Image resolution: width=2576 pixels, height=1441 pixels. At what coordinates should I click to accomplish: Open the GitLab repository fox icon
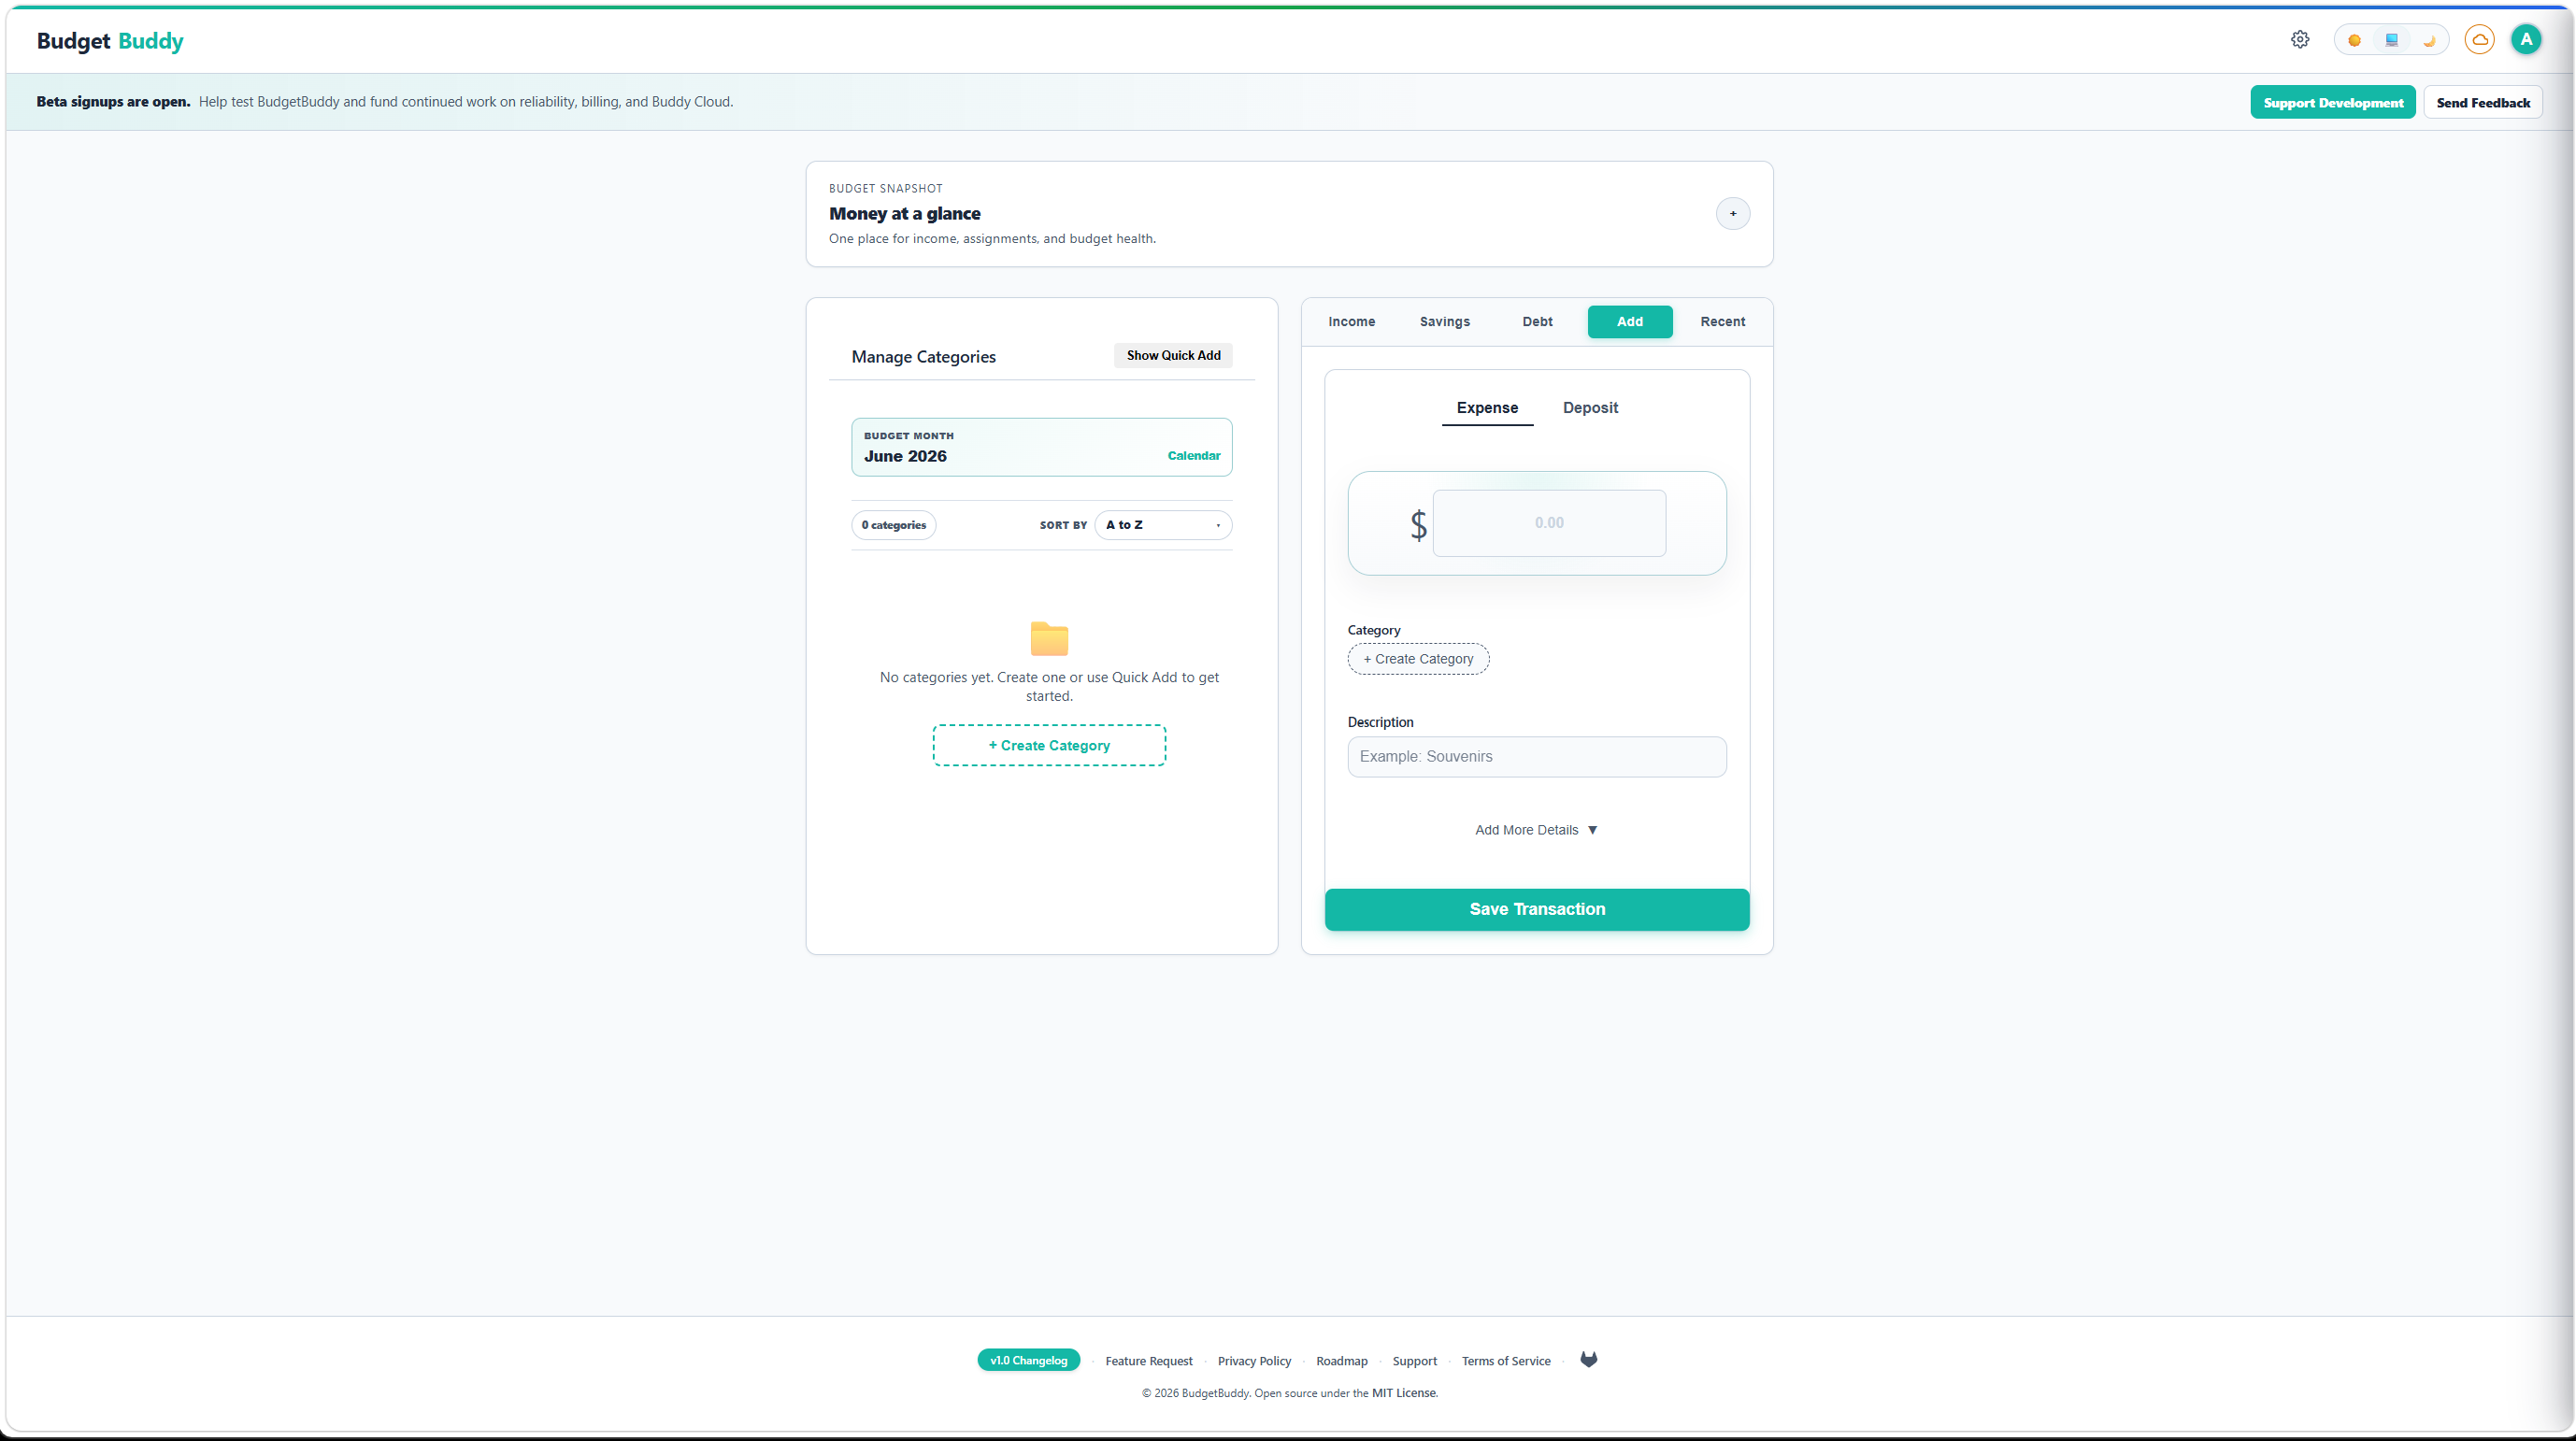(1589, 1360)
